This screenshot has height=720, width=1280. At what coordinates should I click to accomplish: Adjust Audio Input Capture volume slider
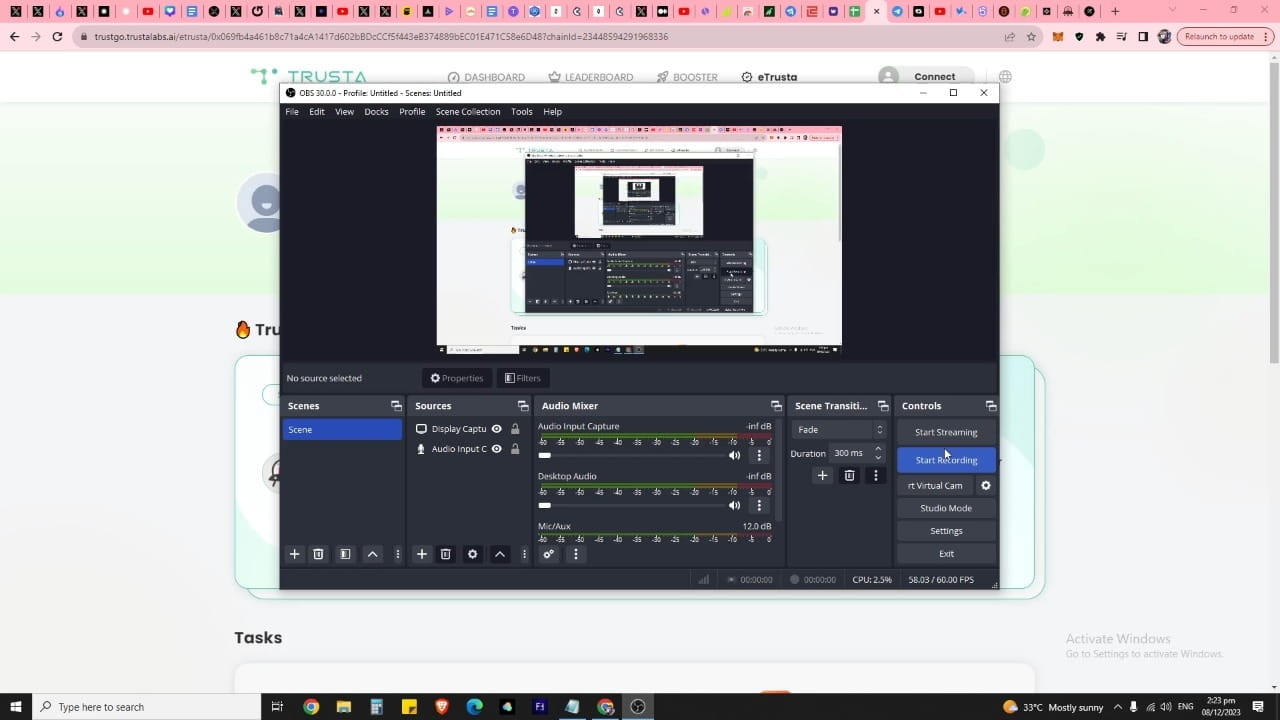[x=632, y=455]
